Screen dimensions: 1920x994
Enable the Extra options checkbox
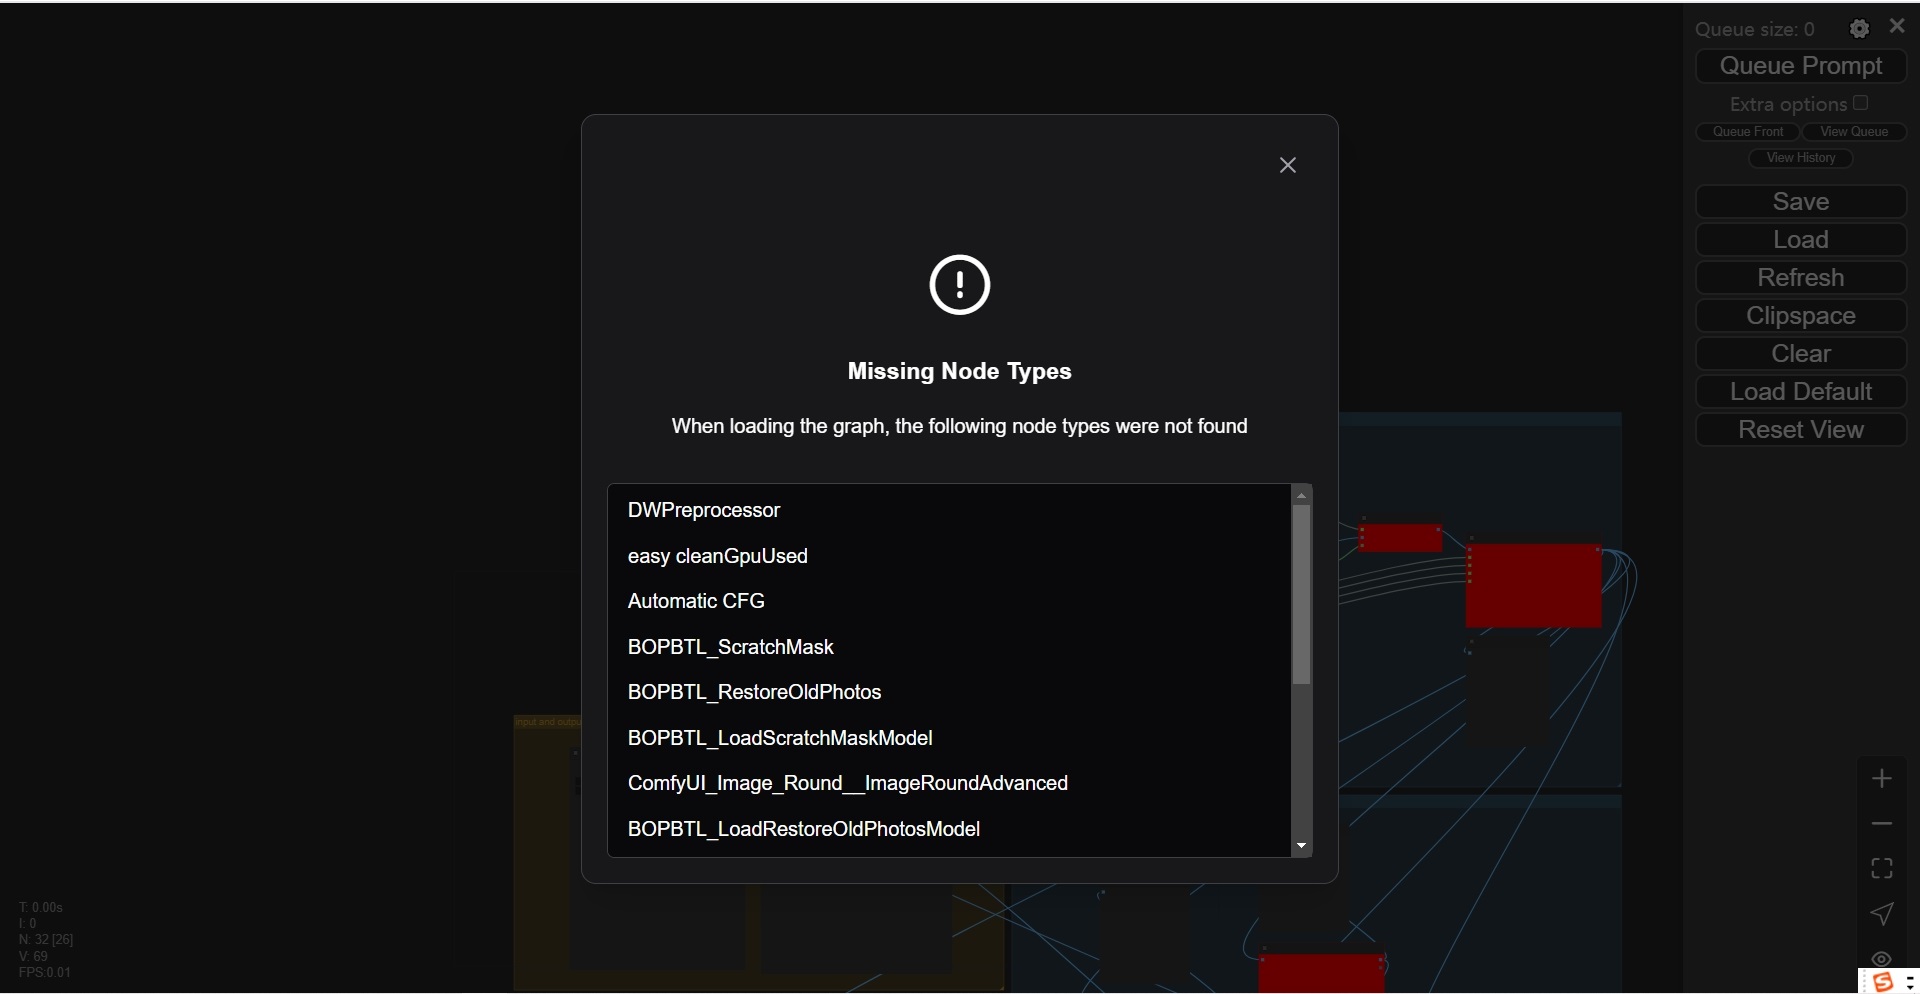pos(1860,103)
